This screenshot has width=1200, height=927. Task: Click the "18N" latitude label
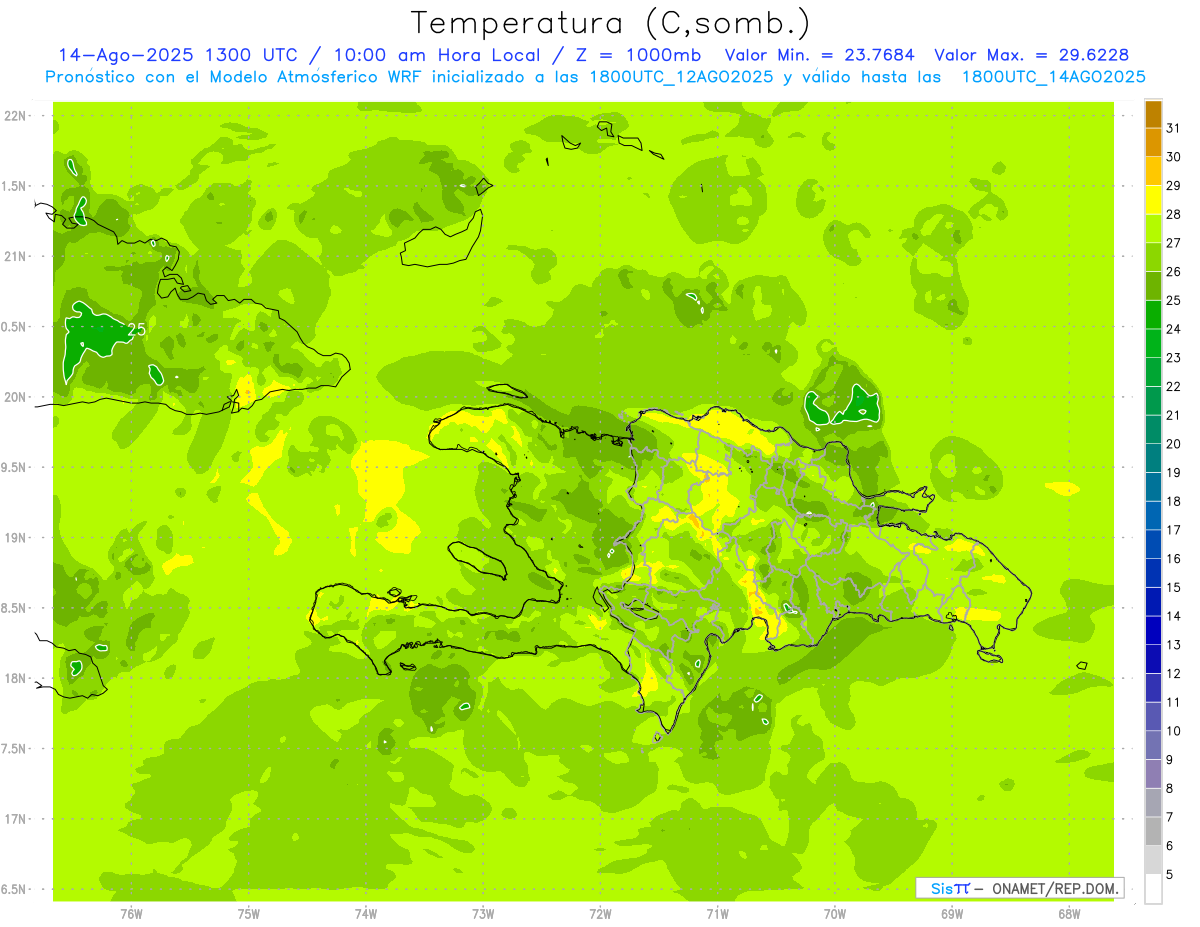point(14,679)
